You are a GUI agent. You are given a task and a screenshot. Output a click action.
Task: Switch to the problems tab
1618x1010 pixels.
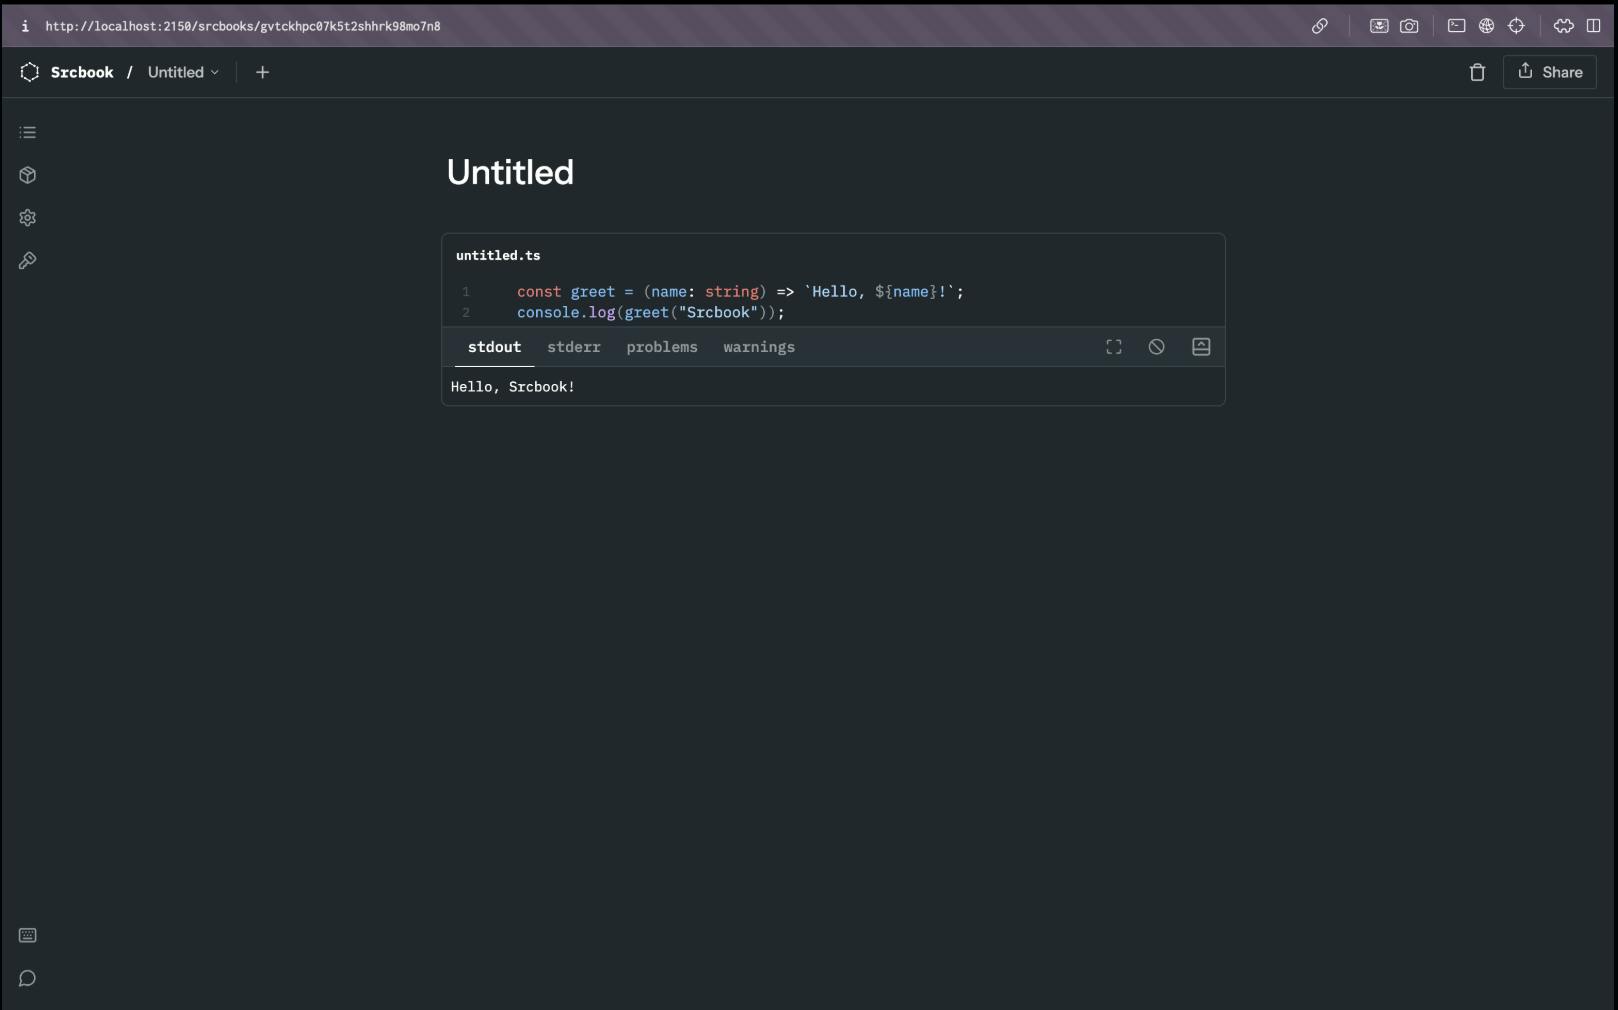pos(662,347)
